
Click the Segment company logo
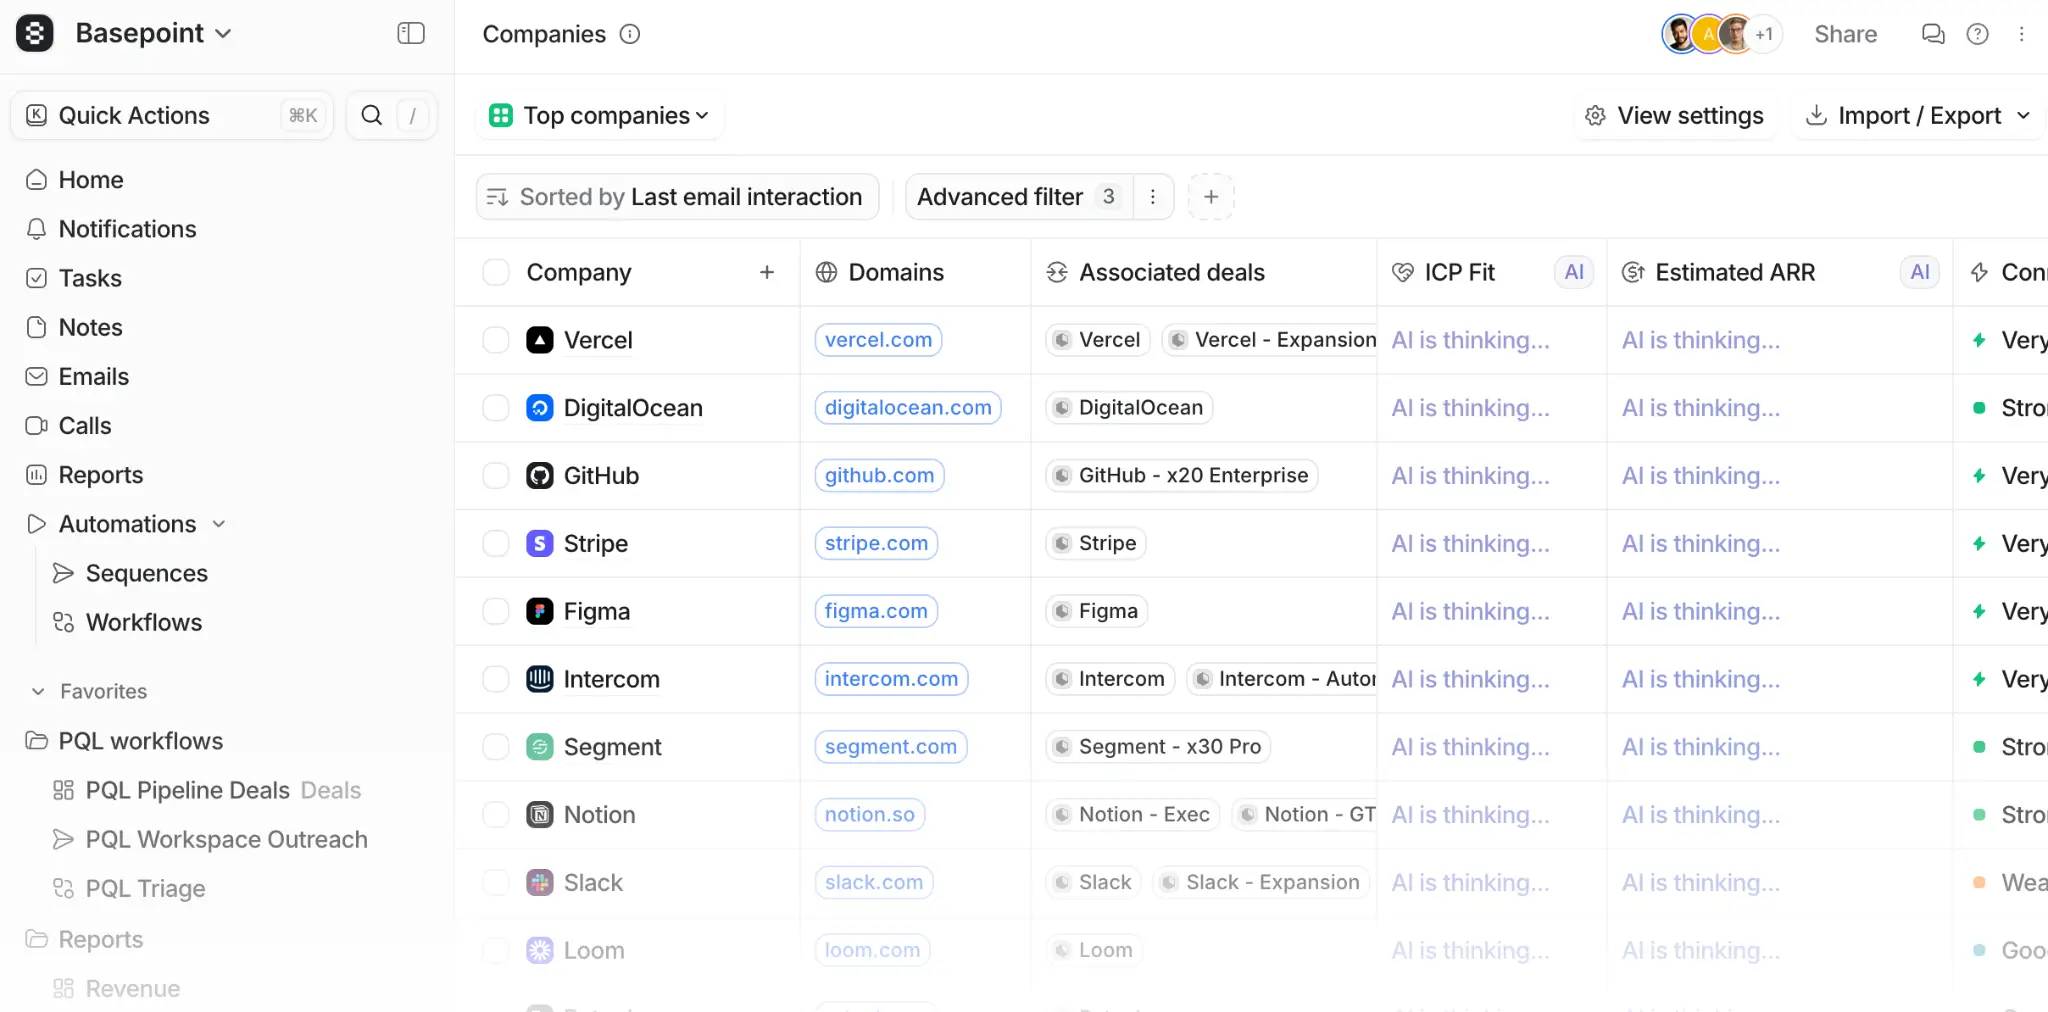pos(540,747)
